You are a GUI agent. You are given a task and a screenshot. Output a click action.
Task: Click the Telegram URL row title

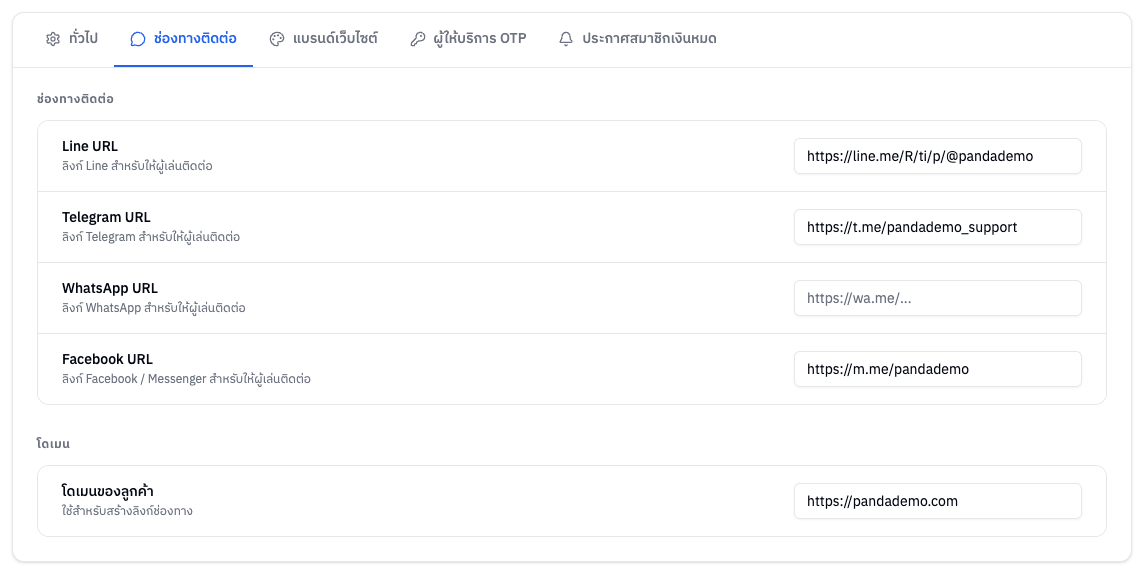click(x=106, y=217)
